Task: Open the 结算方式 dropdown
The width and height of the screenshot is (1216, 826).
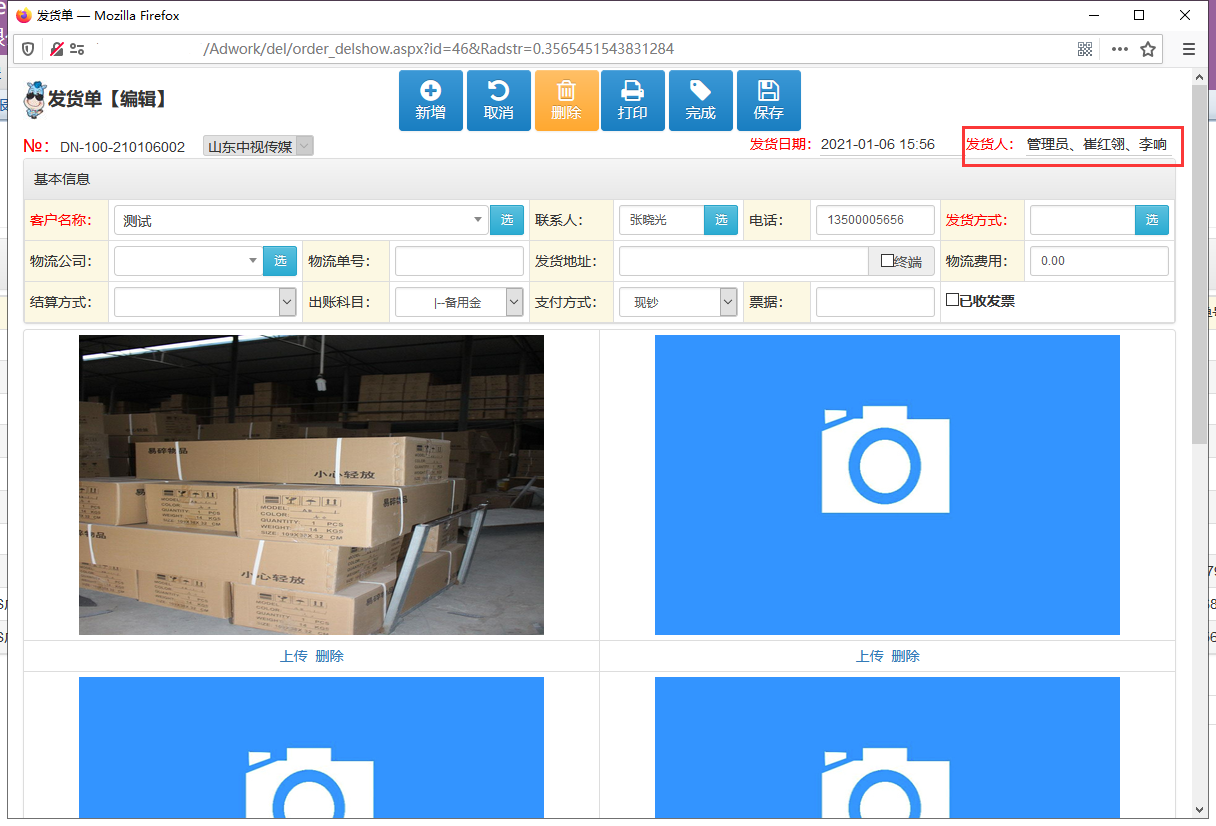Action: point(205,302)
